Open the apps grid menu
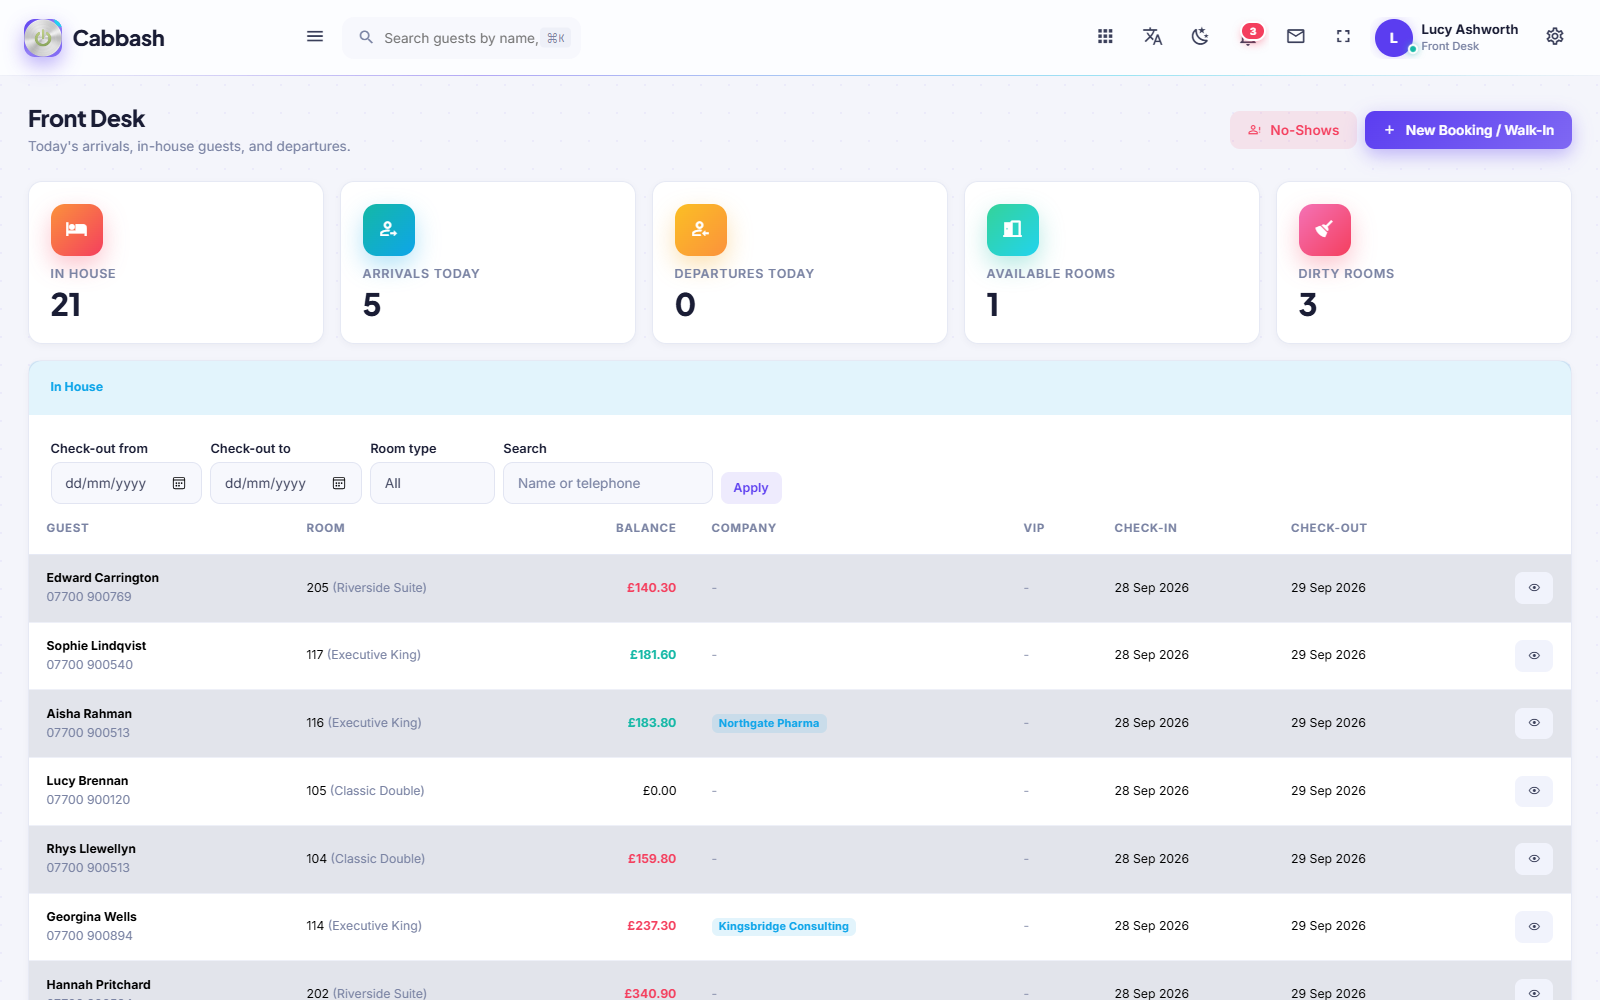Screen dimensions: 1600x1000 1105,37
